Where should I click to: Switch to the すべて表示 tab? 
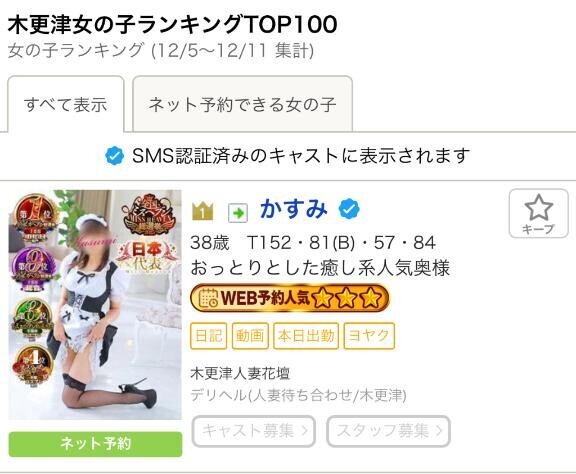tap(66, 104)
